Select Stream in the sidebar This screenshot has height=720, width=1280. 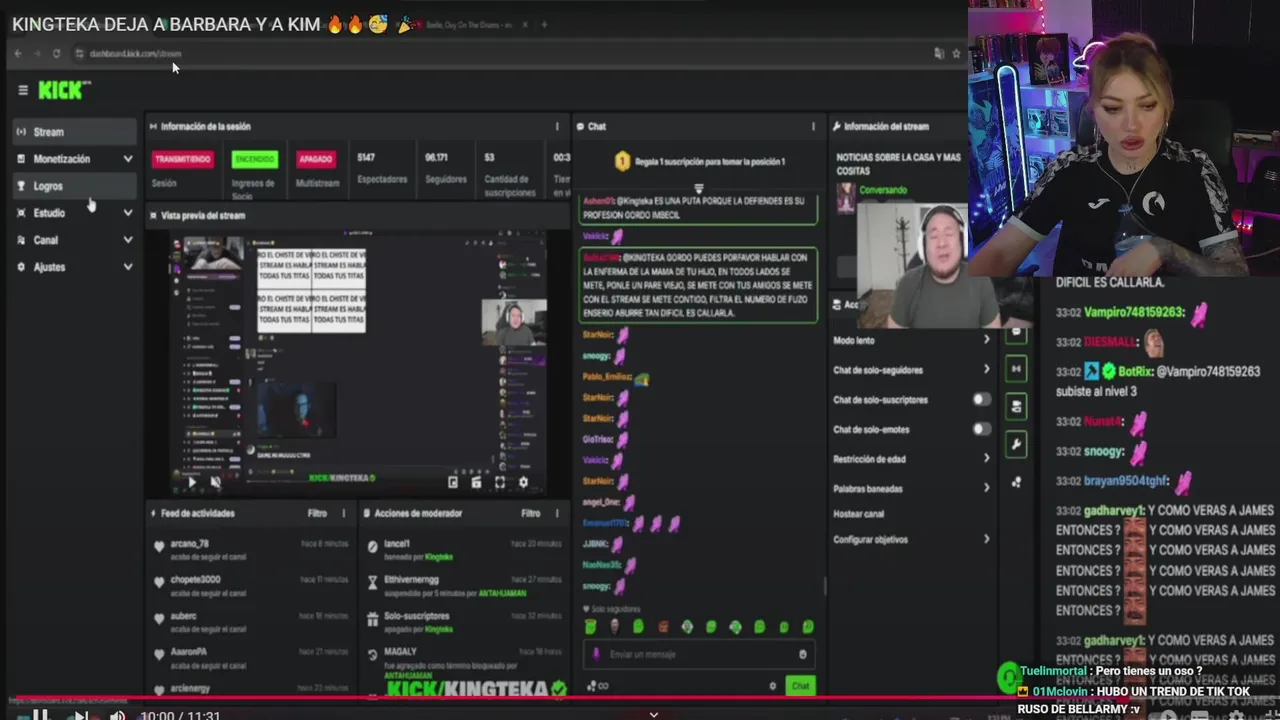(x=75, y=131)
